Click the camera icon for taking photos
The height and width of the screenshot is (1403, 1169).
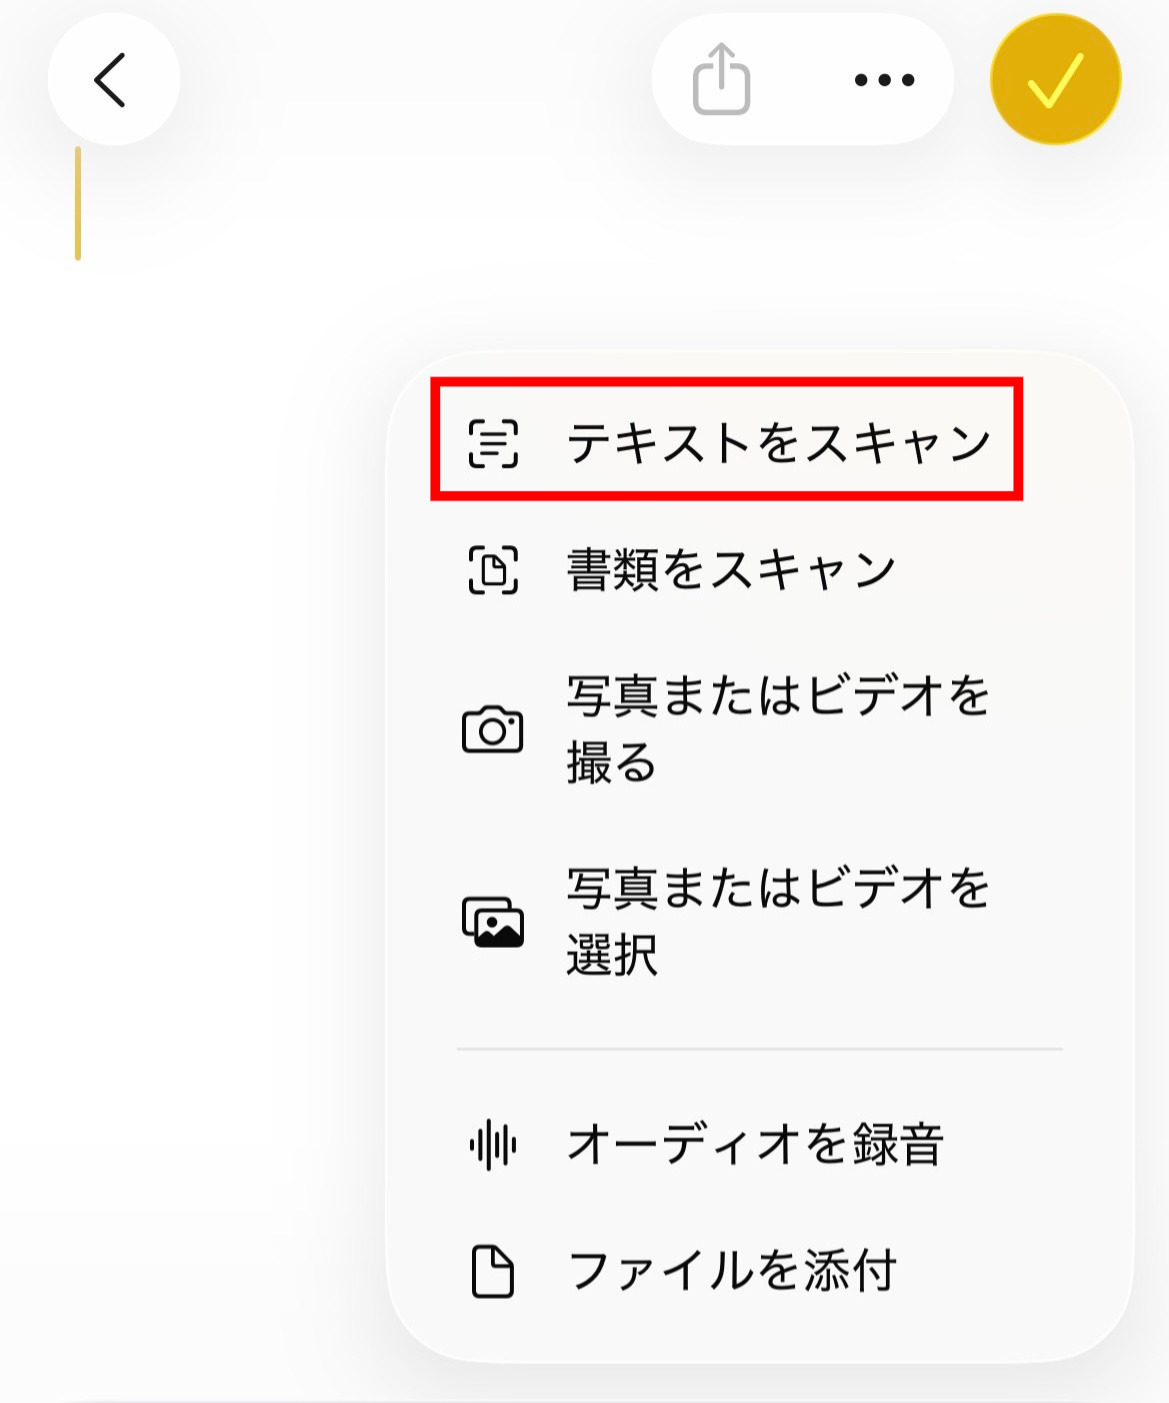pyautogui.click(x=492, y=728)
